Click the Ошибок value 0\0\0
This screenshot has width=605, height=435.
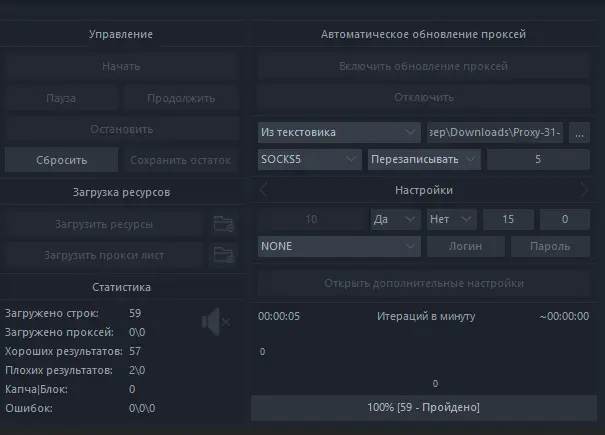142,408
